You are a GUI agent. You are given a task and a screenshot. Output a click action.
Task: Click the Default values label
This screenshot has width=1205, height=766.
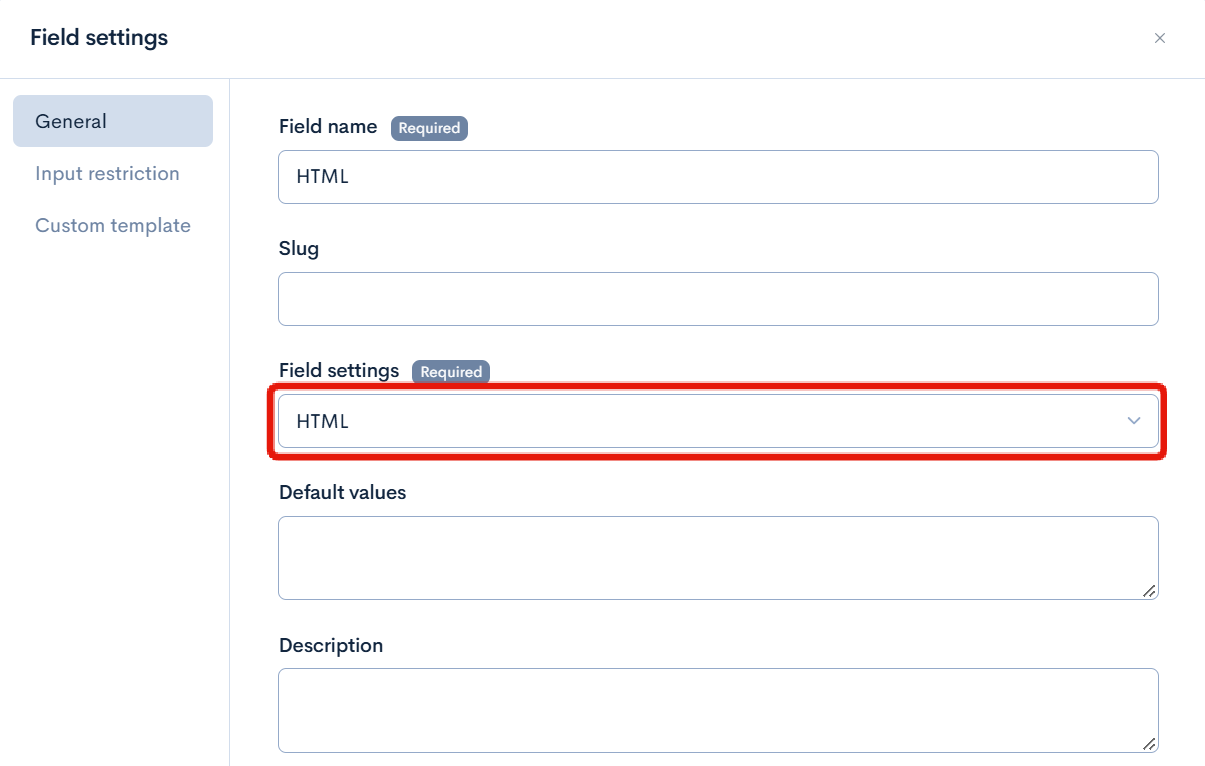343,493
